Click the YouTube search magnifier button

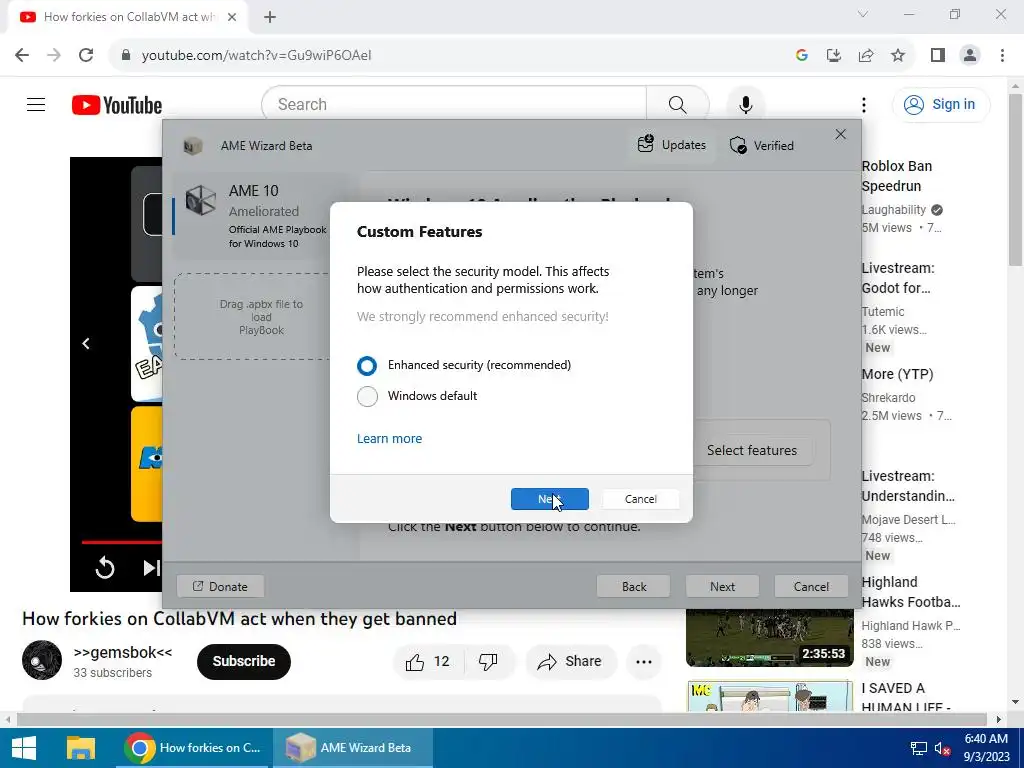point(677,104)
